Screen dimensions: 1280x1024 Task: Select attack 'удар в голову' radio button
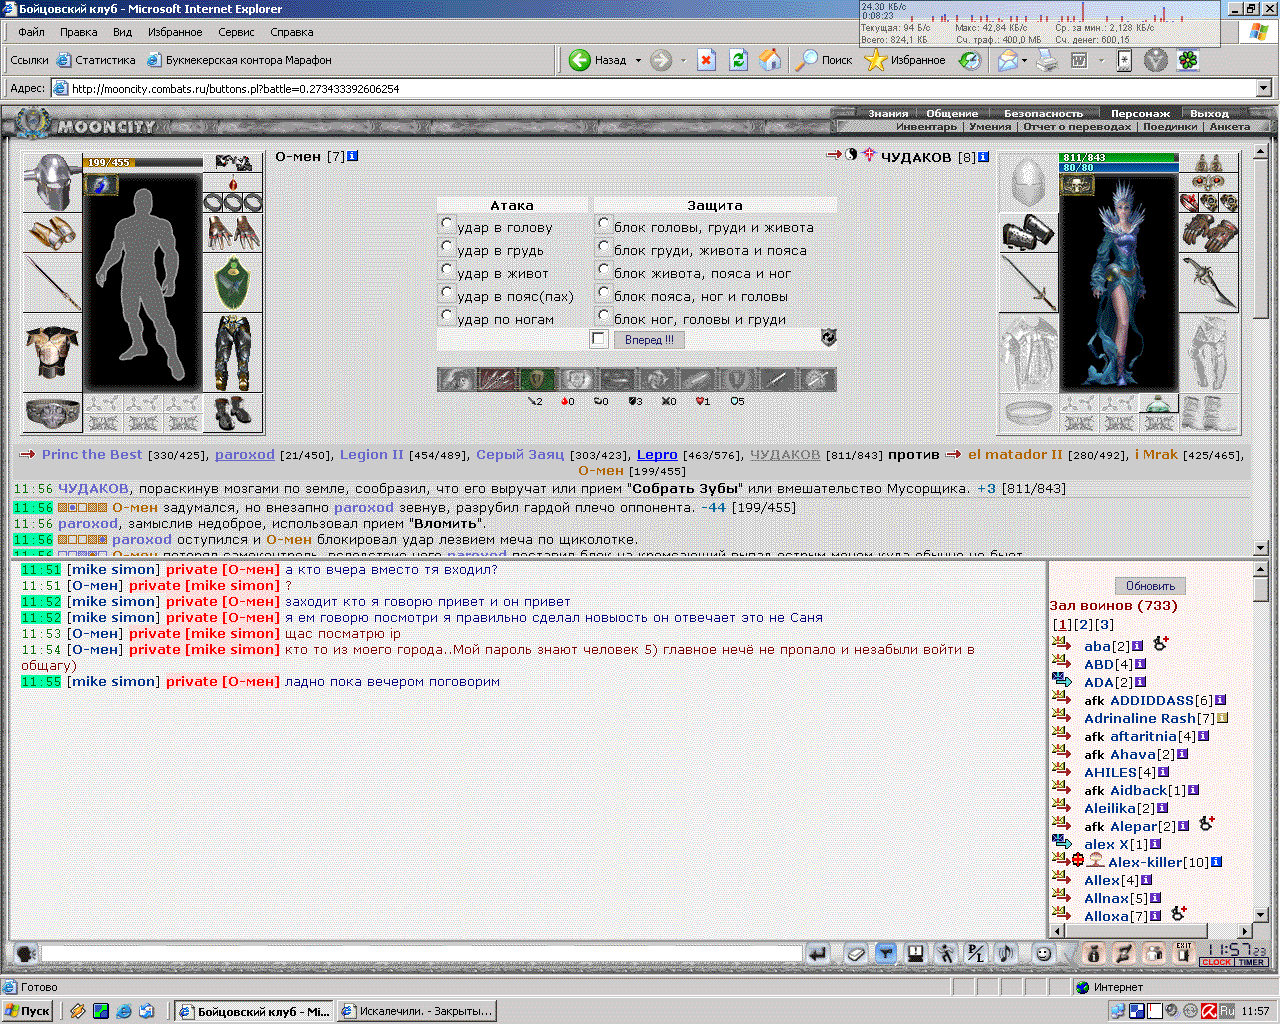coord(447,224)
